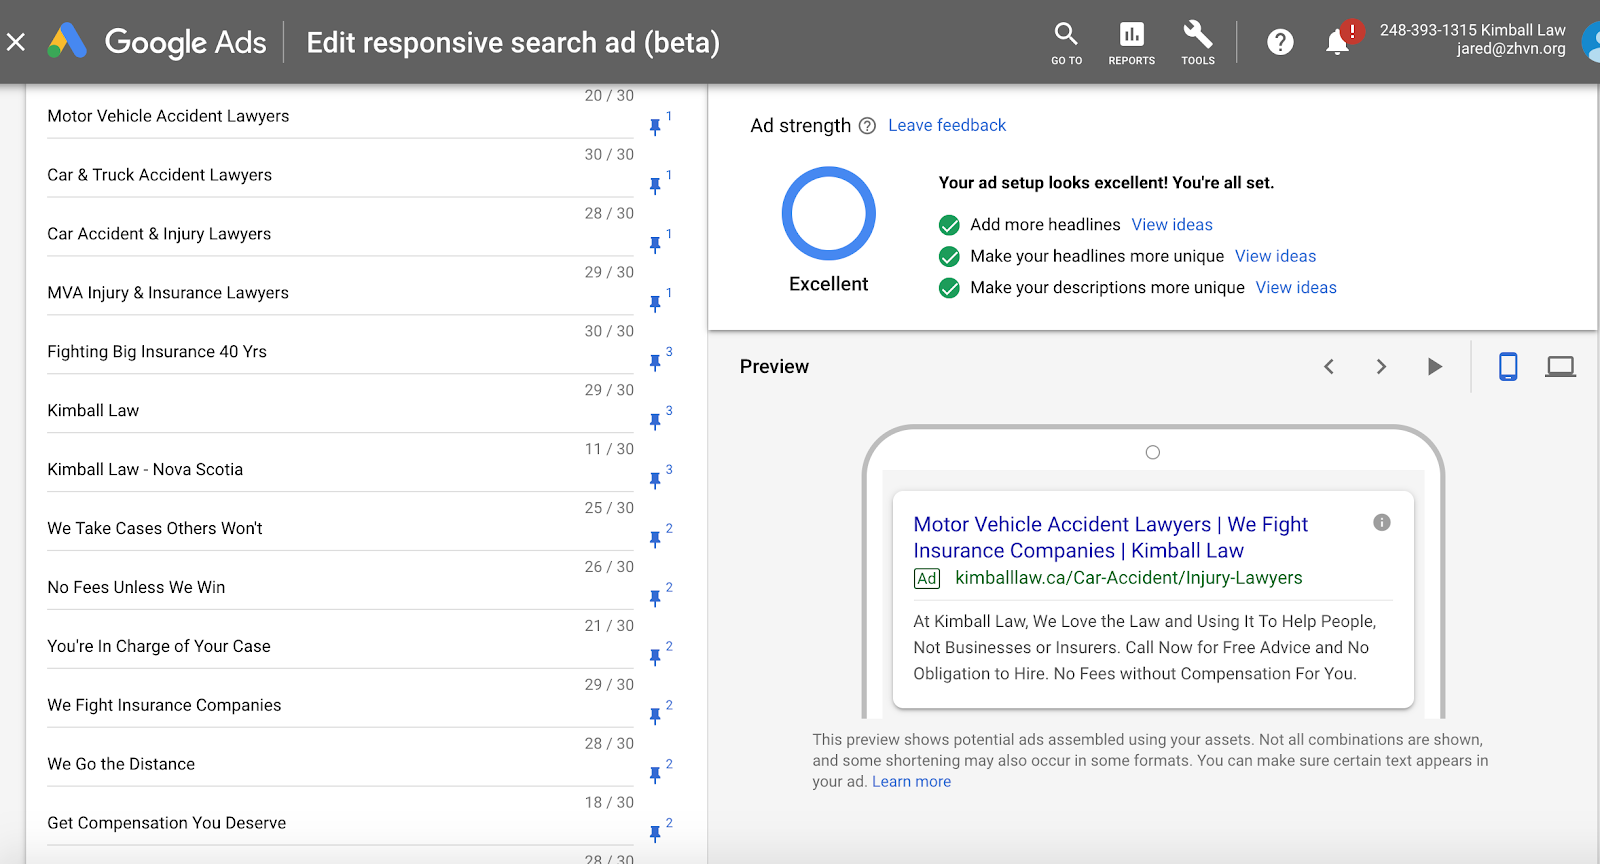Open the Kimball Law account details
Screen dimensions: 1600x864
click(1472, 39)
